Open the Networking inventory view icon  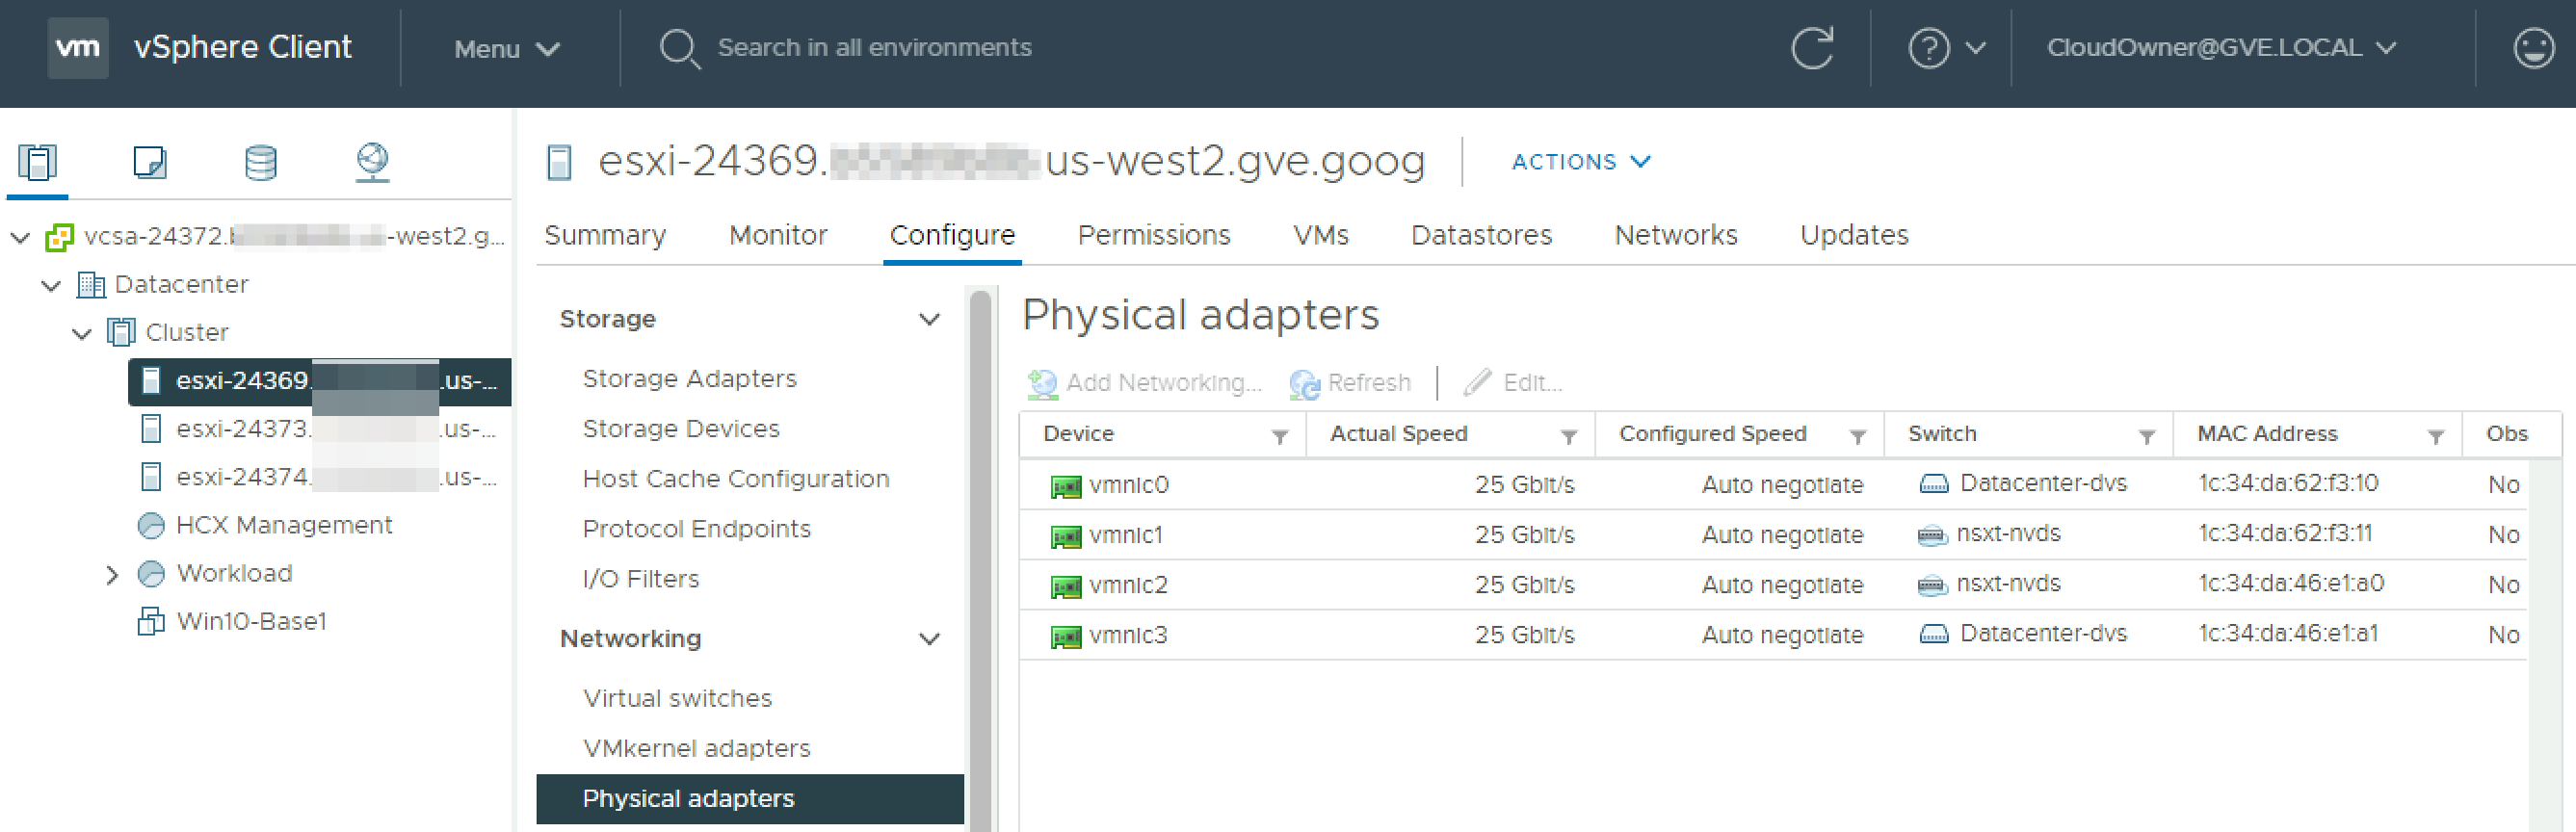point(373,162)
